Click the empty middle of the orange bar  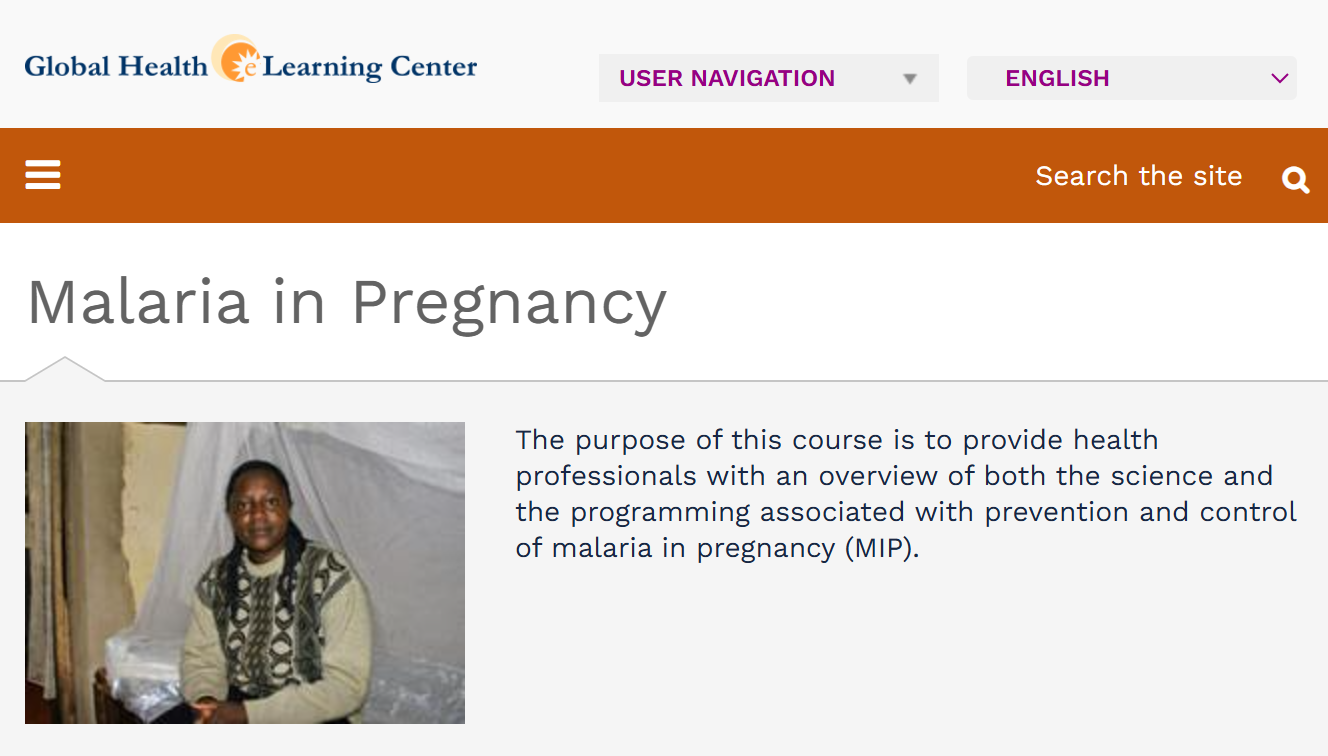pyautogui.click(x=540, y=175)
